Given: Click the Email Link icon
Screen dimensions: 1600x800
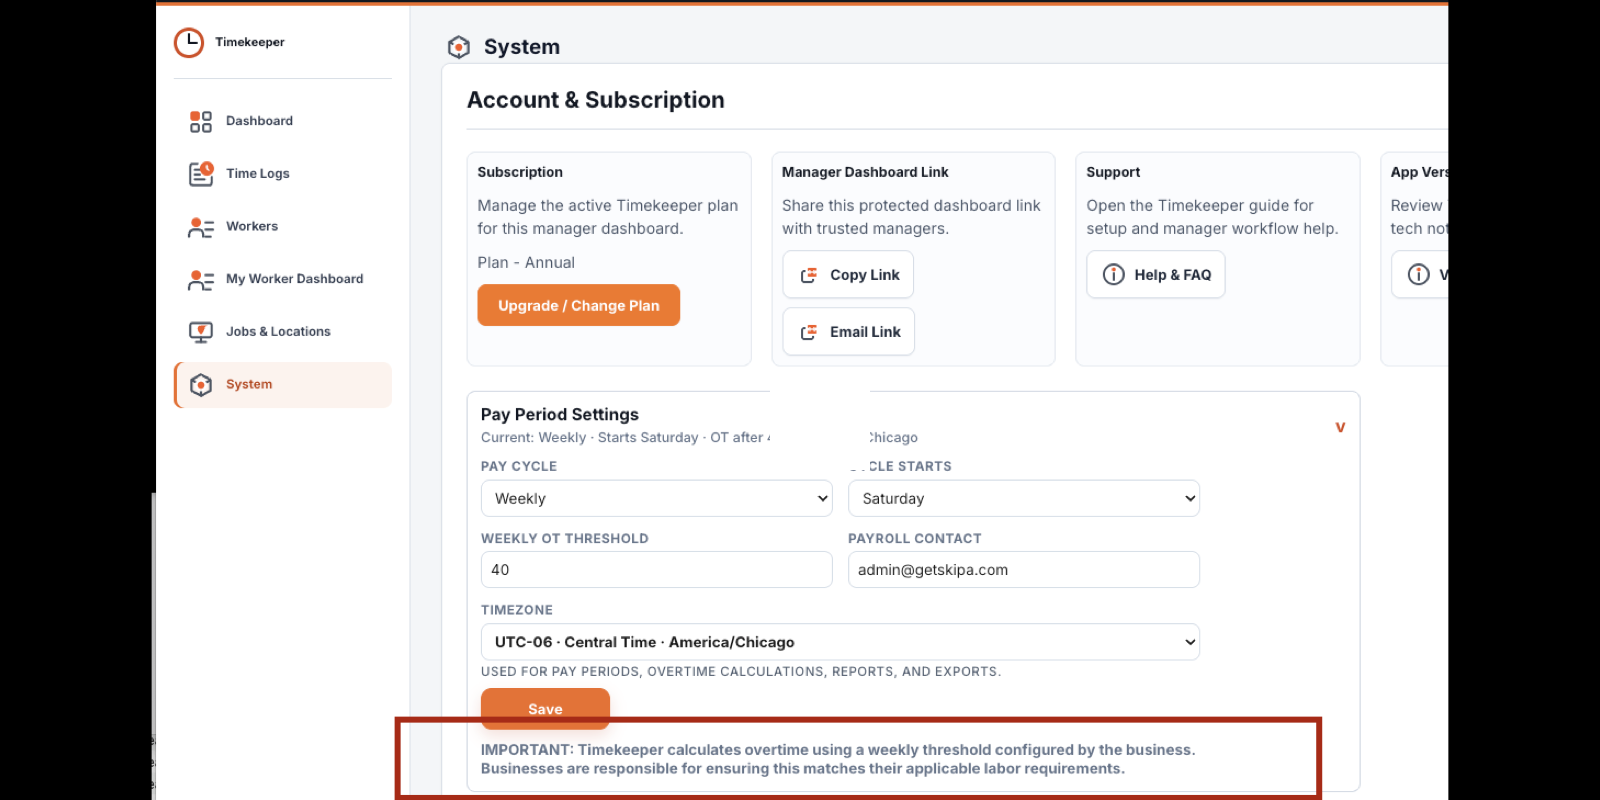Looking at the screenshot, I should [x=809, y=332].
